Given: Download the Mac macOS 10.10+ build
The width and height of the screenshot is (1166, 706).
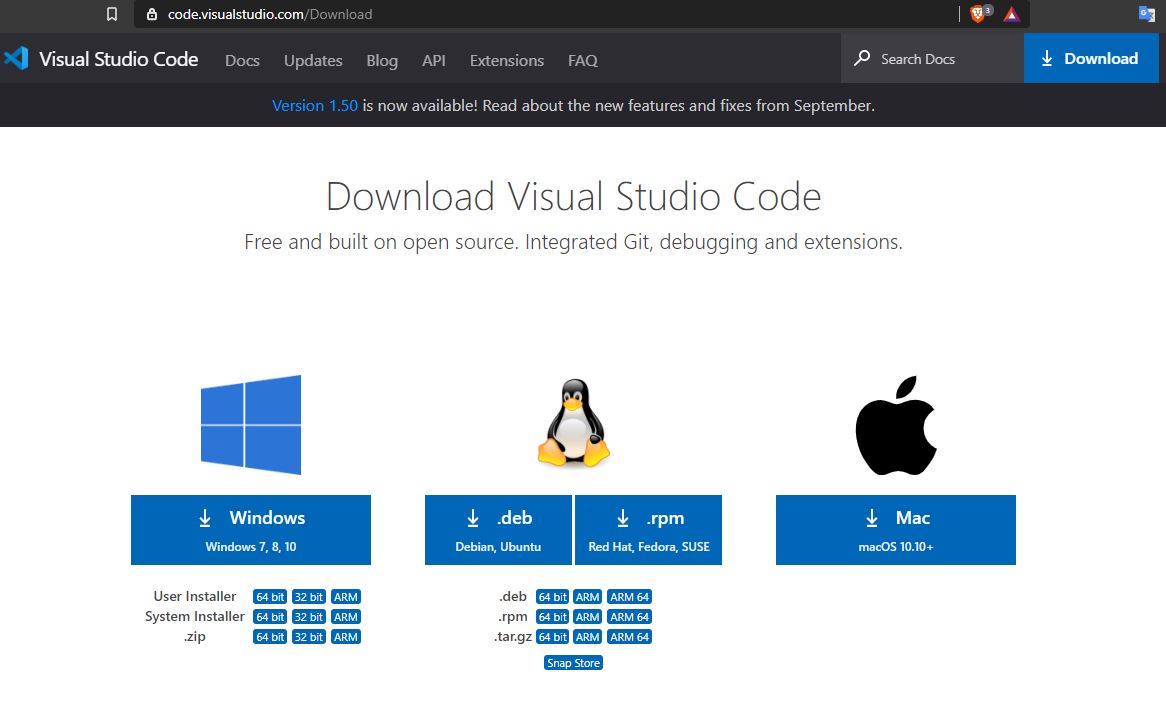Looking at the screenshot, I should coord(896,530).
